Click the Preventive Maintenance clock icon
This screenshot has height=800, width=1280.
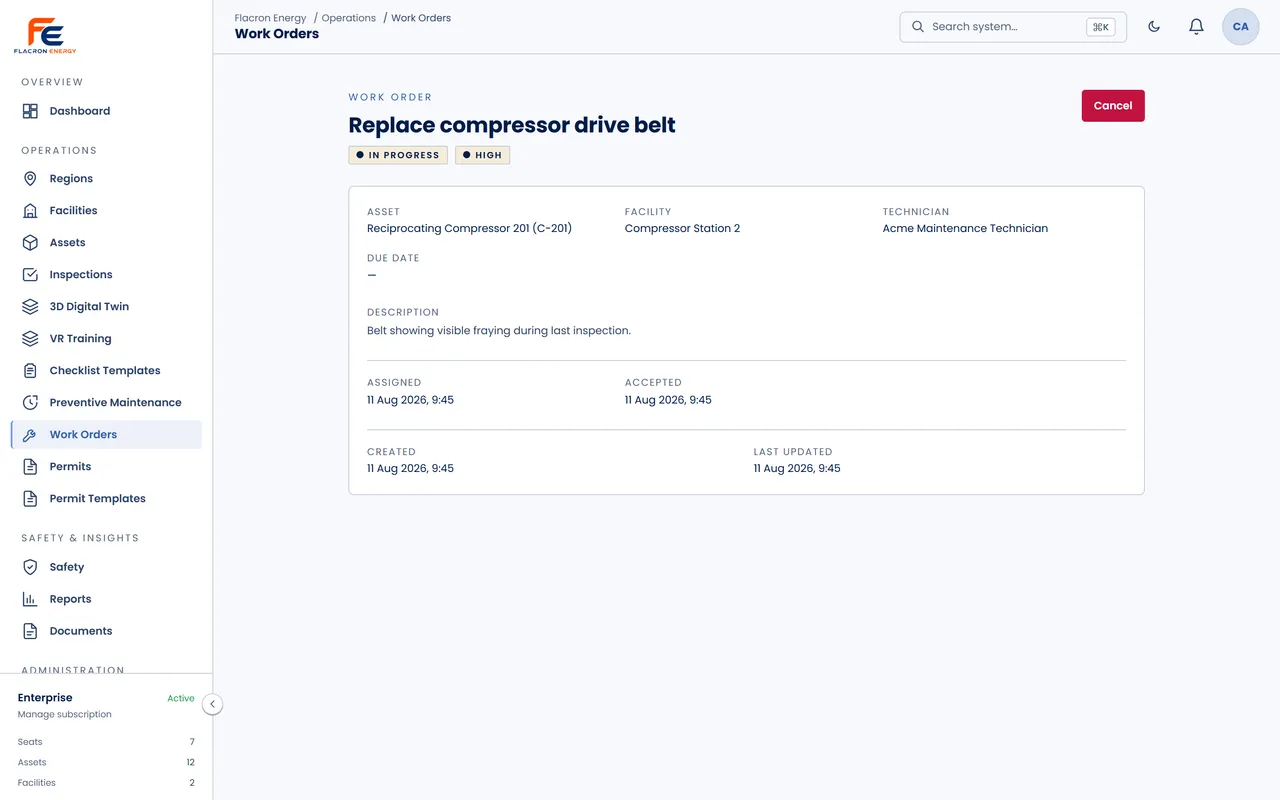(x=30, y=403)
